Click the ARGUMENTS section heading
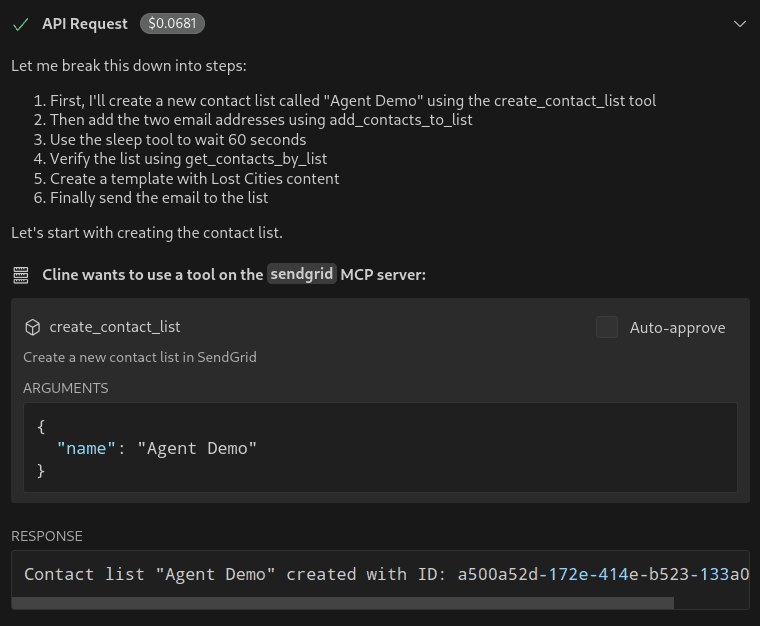Screen dimensions: 760x626 point(65,388)
